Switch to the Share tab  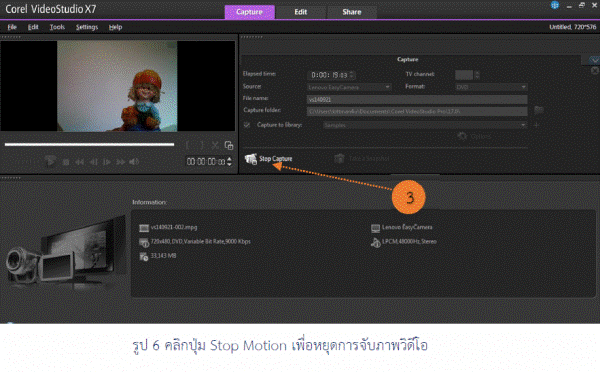tap(352, 12)
